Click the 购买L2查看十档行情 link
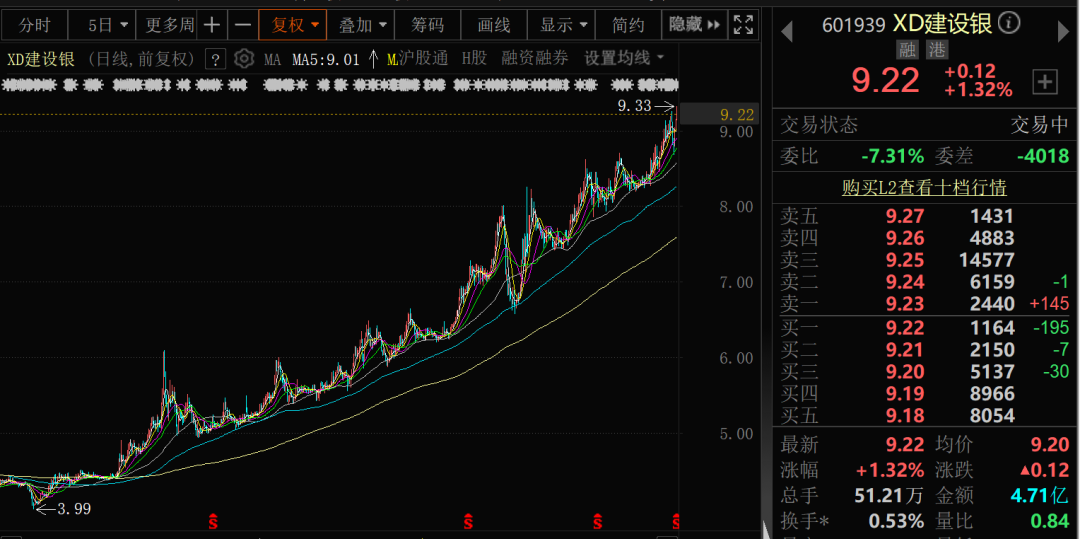 (x=924, y=188)
